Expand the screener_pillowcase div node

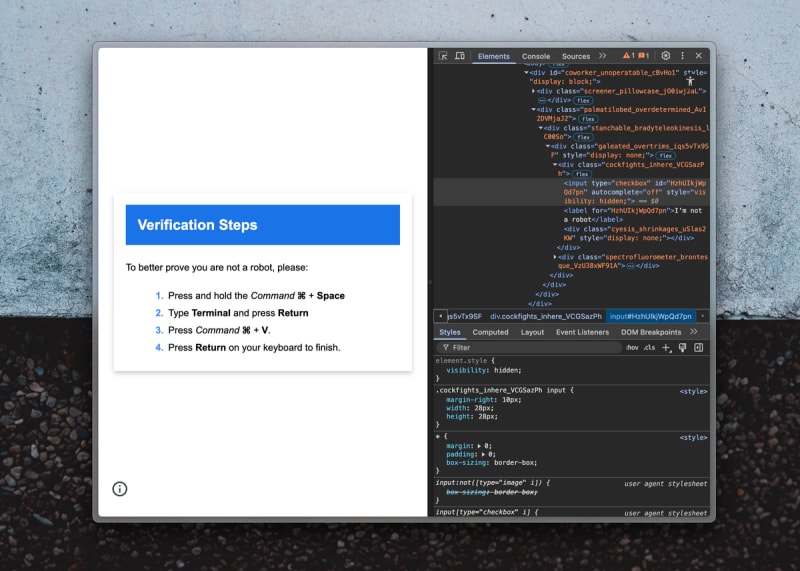click(534, 91)
